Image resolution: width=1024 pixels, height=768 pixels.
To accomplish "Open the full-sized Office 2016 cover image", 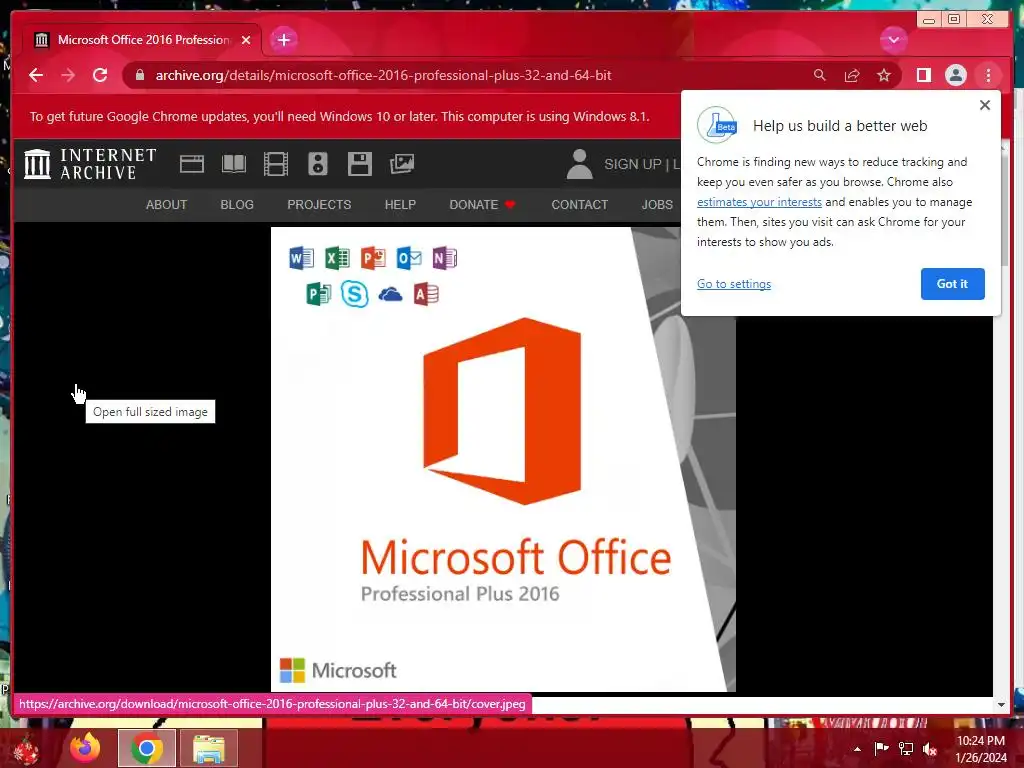I will coord(503,459).
